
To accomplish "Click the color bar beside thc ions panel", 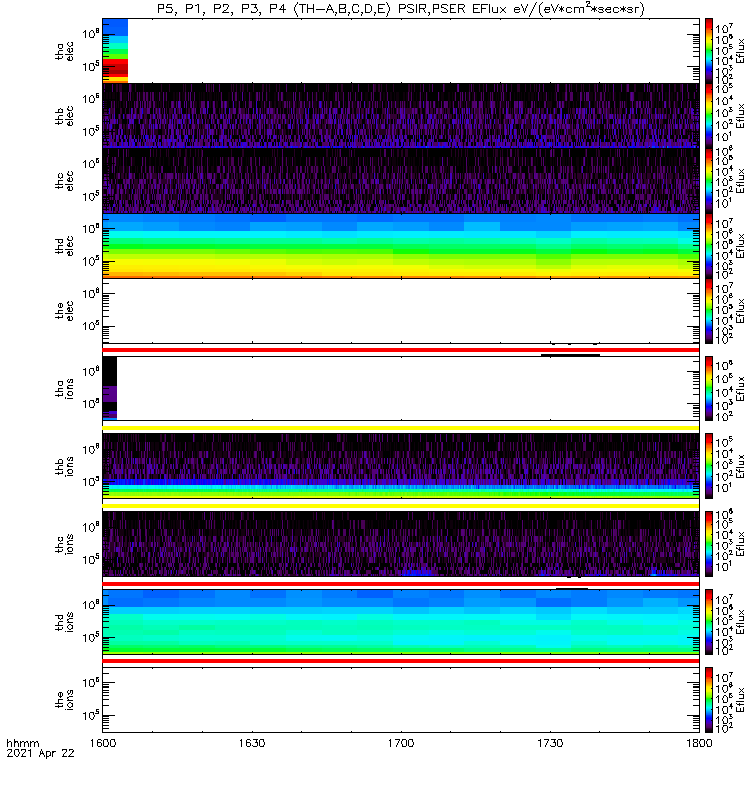I will tap(709, 544).
